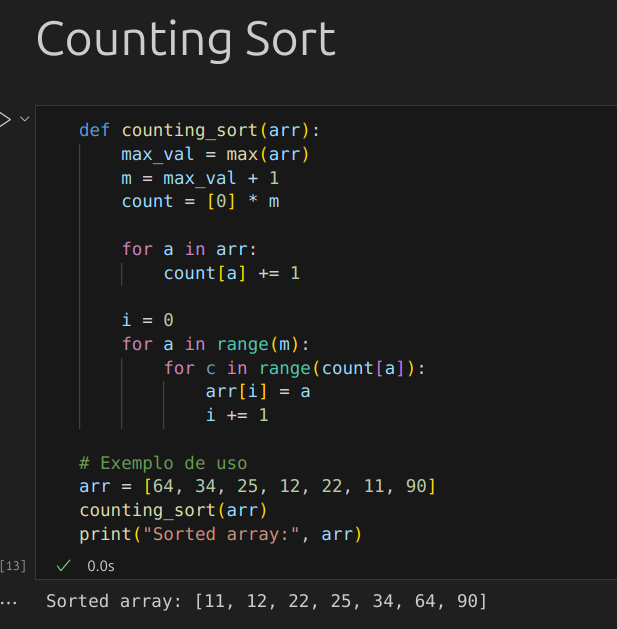Place cursor on the def counting_sort line
This screenshot has width=617, height=629.
click(206, 130)
